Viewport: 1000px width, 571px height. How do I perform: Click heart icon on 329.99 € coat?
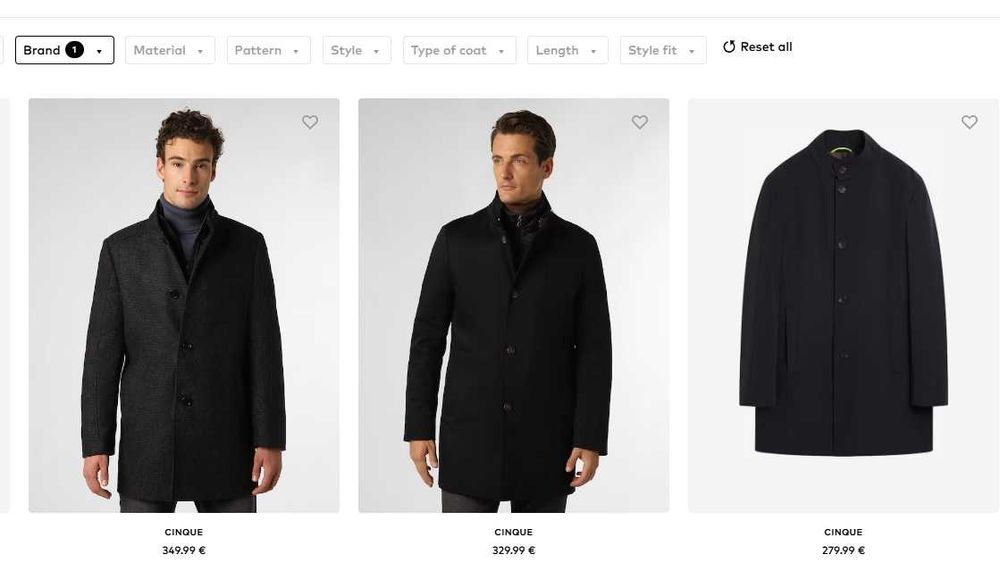(640, 122)
